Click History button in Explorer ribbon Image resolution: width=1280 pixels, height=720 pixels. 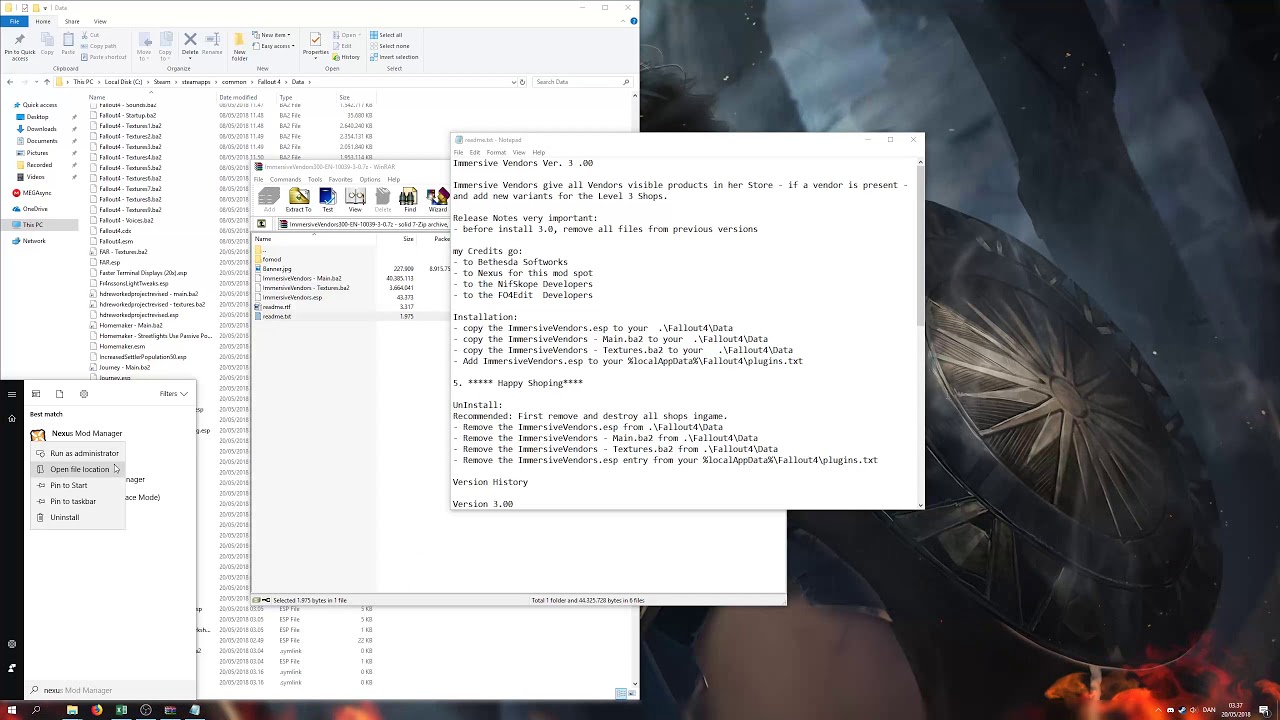[x=346, y=57]
